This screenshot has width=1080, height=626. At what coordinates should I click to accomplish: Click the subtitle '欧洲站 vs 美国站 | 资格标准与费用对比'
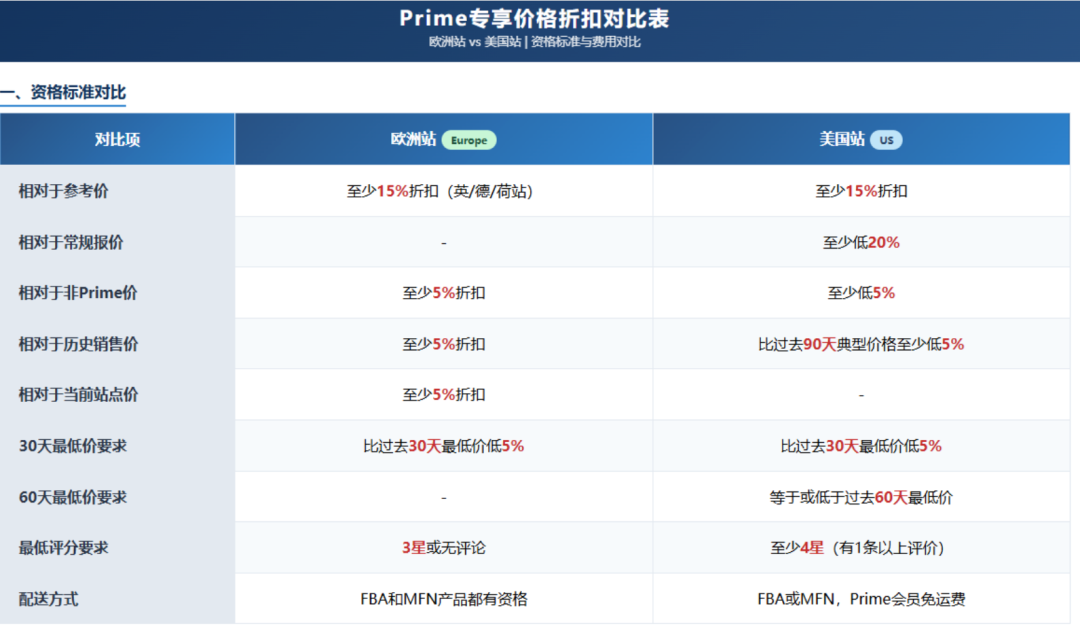(x=534, y=42)
